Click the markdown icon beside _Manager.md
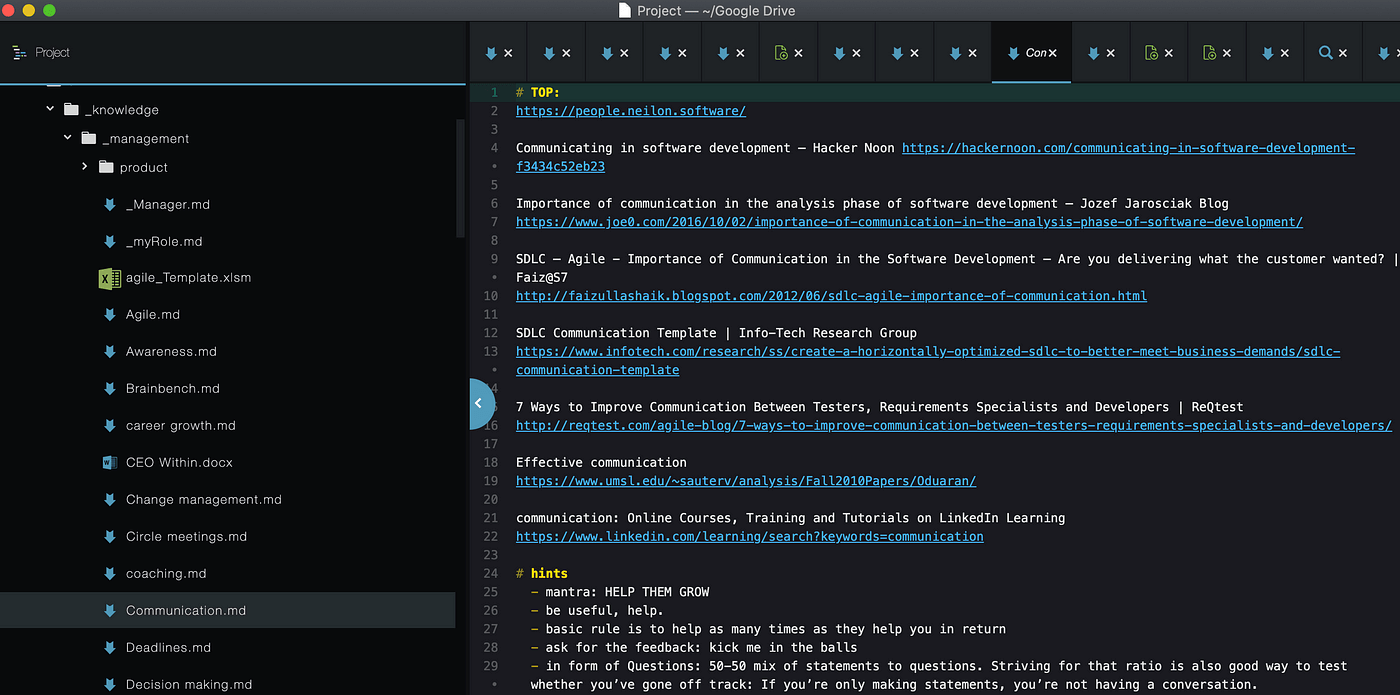The image size is (1400, 695). click(x=109, y=205)
